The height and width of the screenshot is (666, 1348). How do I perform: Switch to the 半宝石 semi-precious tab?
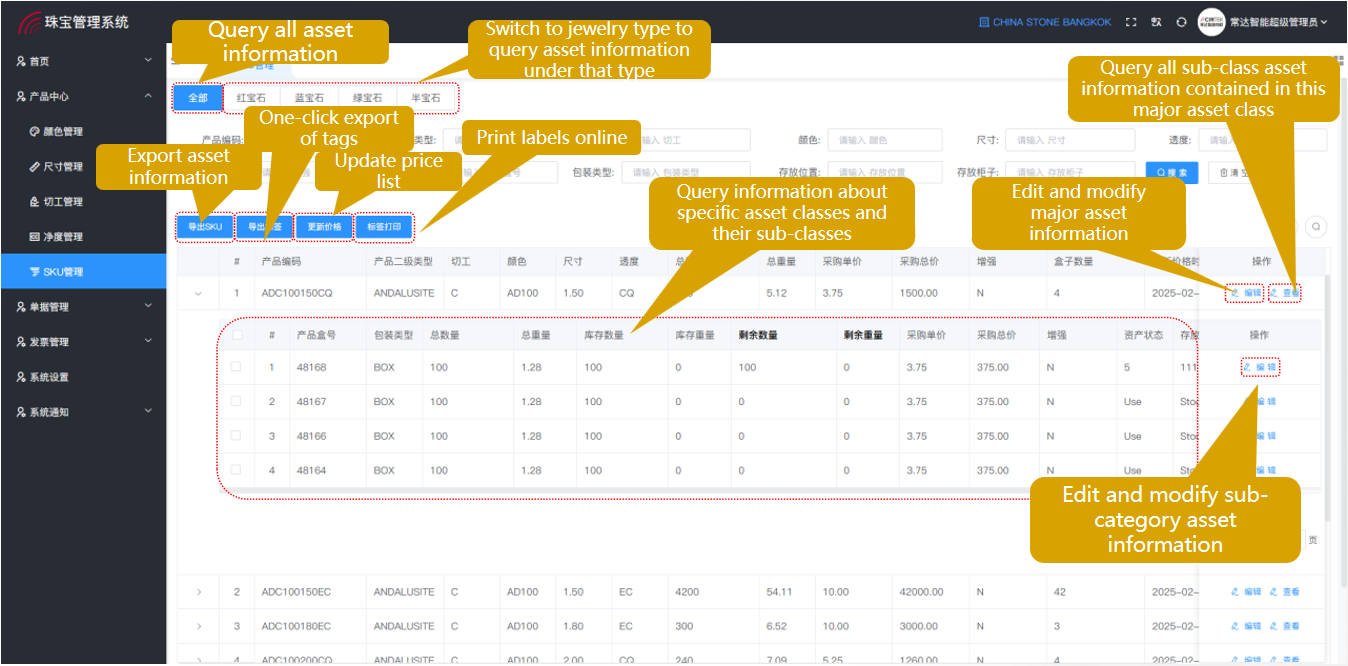(428, 97)
